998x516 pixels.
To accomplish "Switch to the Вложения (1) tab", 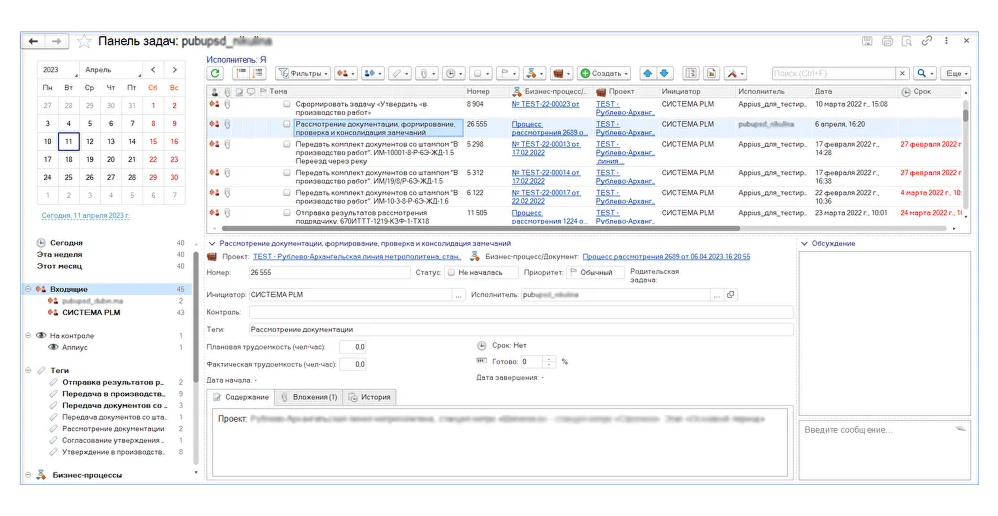I will tap(309, 397).
